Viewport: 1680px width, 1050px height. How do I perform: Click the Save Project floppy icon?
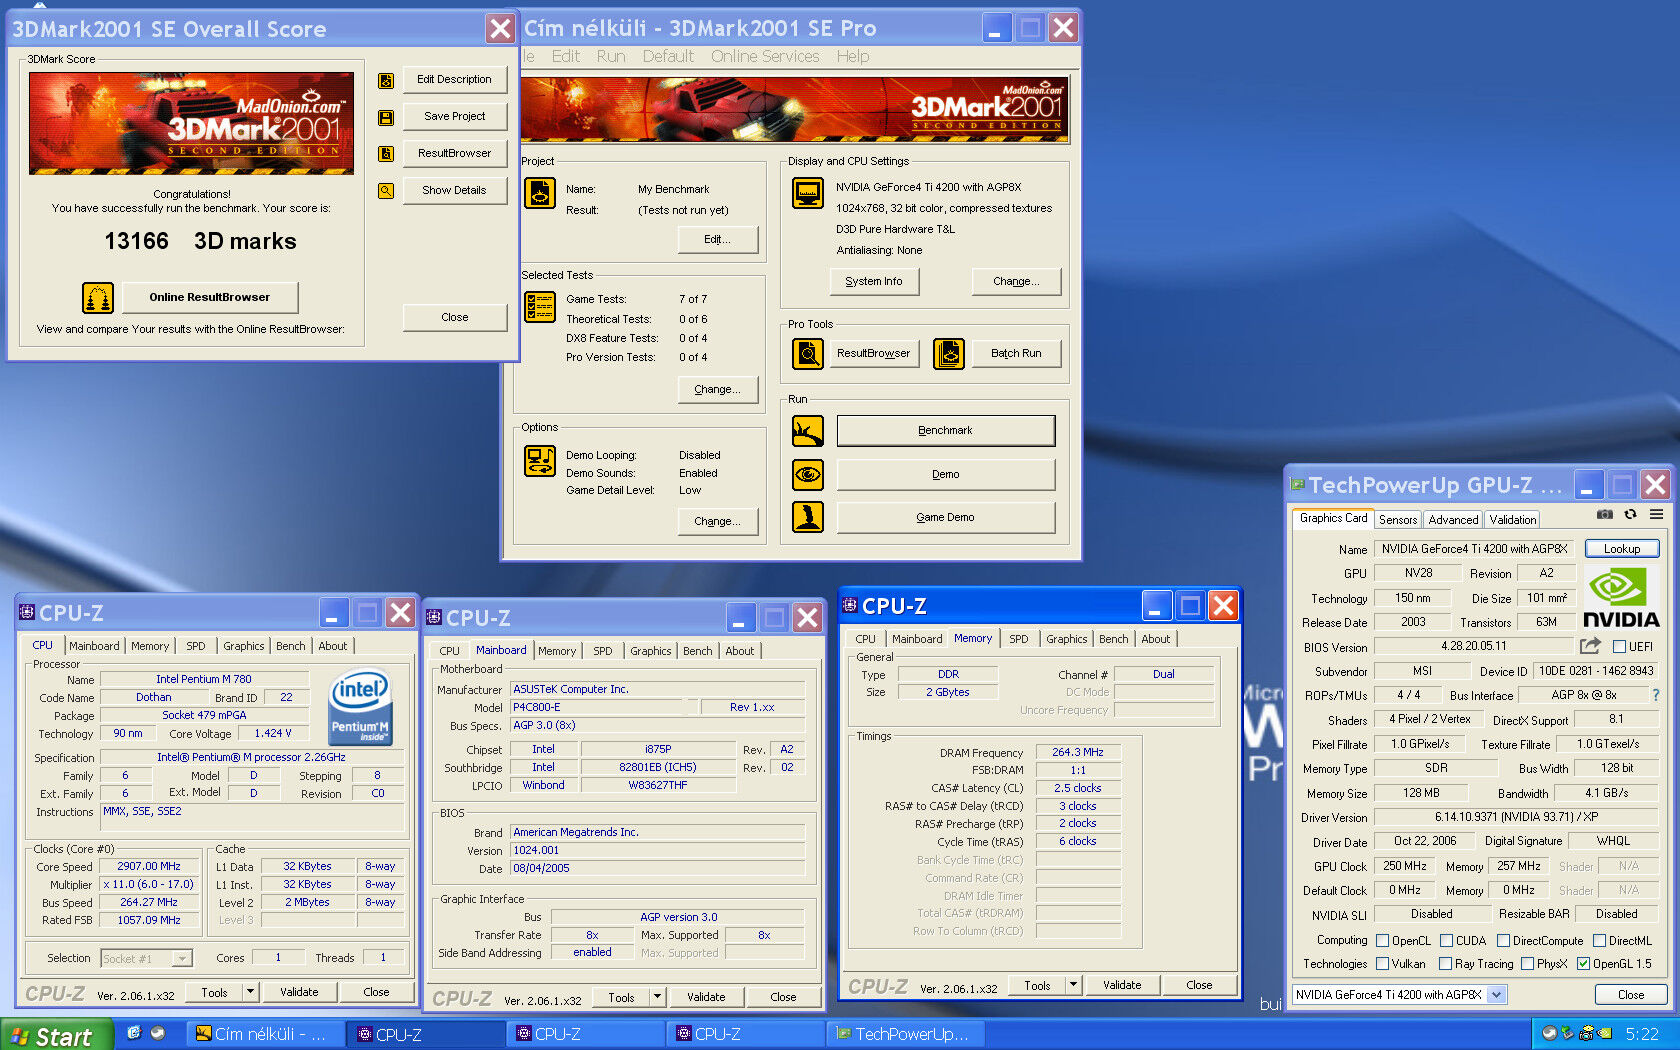click(x=386, y=117)
